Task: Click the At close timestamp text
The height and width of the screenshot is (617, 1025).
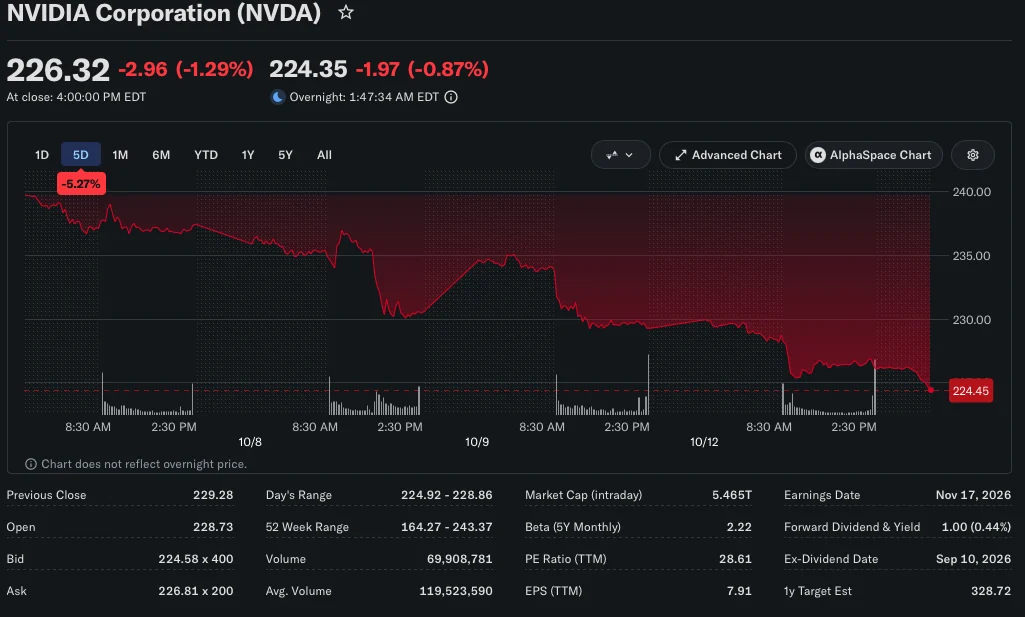Action: 76,97
